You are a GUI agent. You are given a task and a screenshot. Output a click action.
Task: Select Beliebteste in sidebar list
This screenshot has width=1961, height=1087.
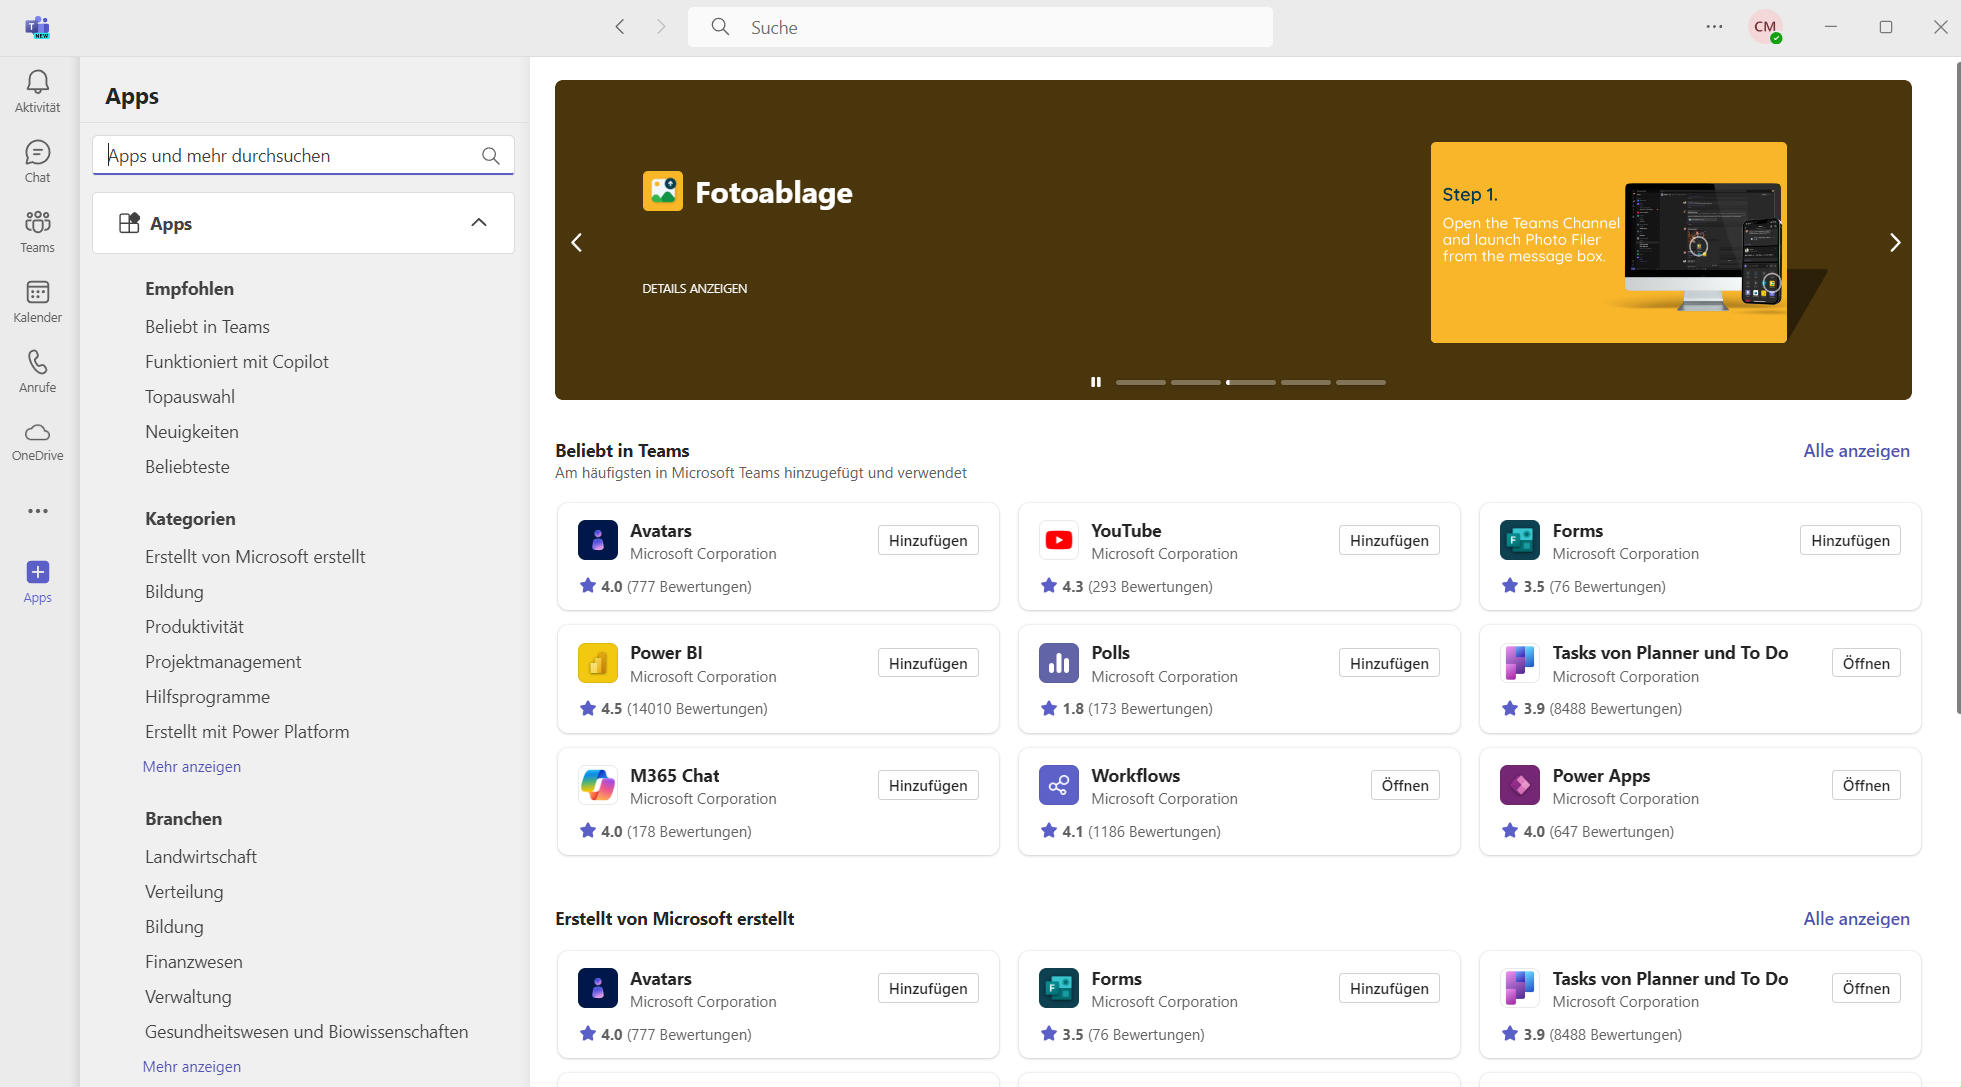click(187, 467)
